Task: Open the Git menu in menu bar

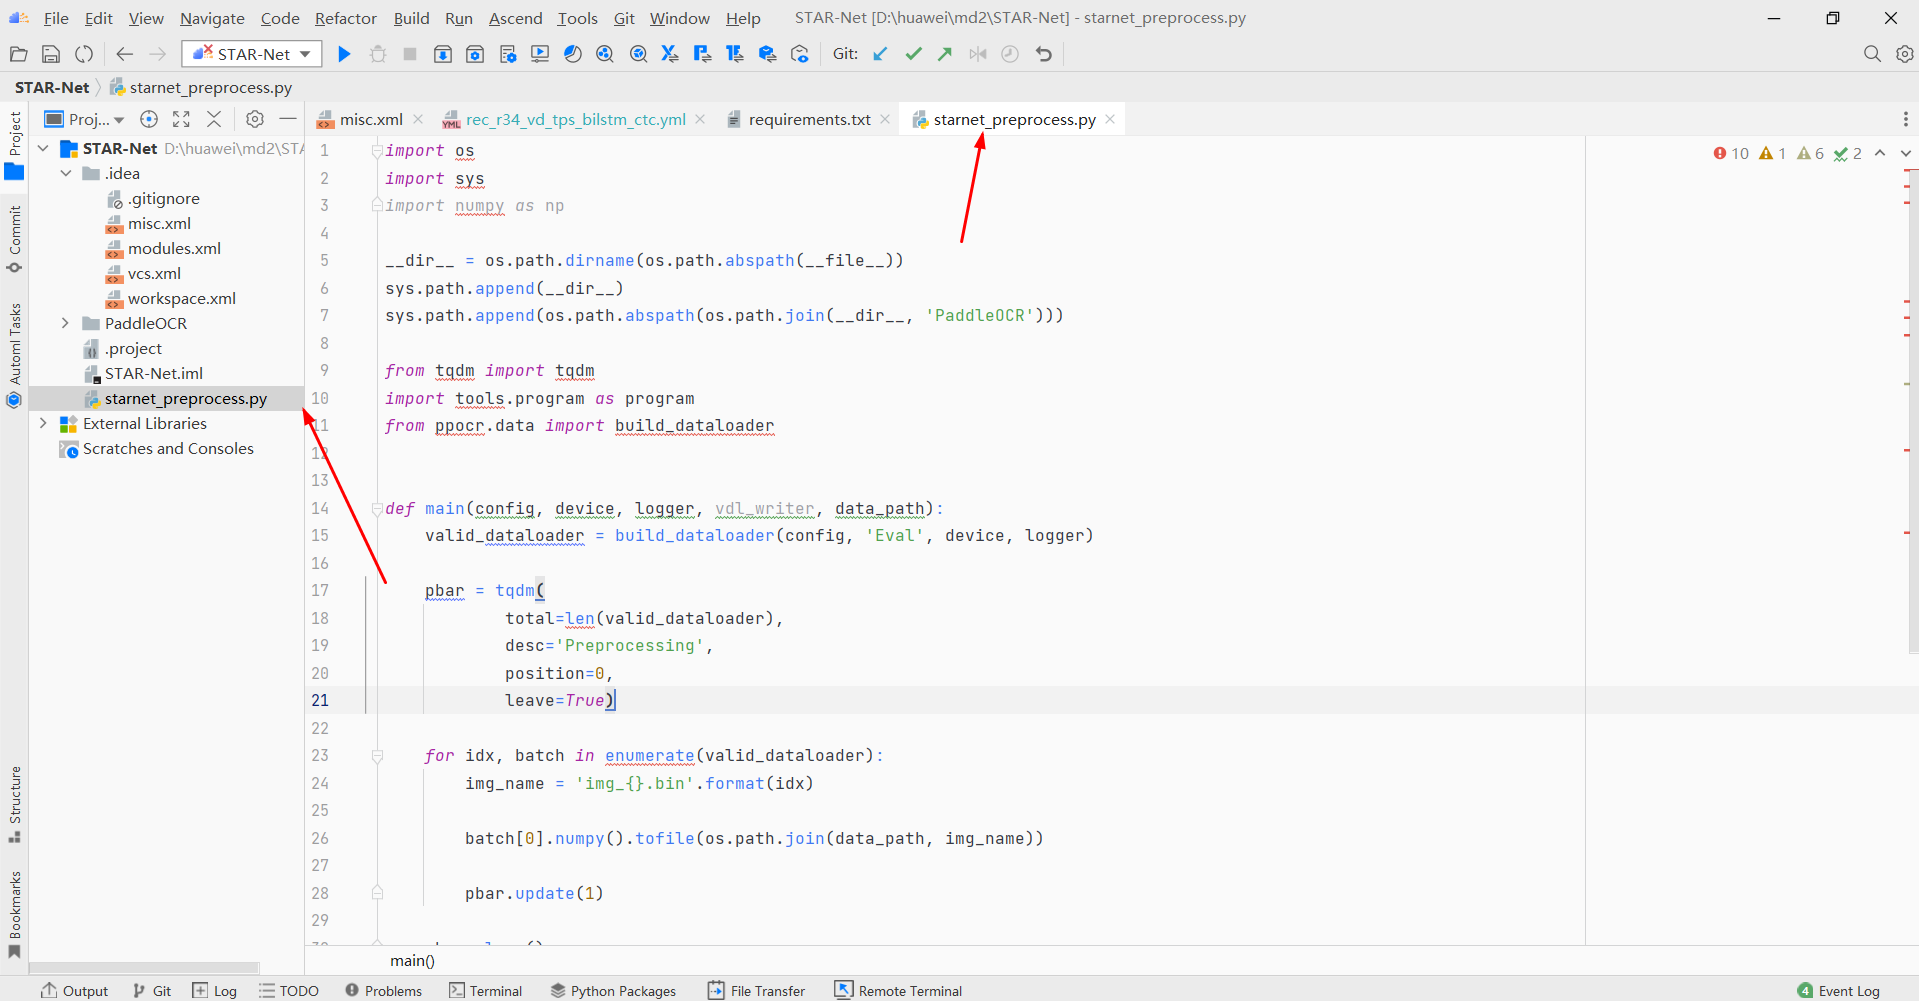Action: 624,18
